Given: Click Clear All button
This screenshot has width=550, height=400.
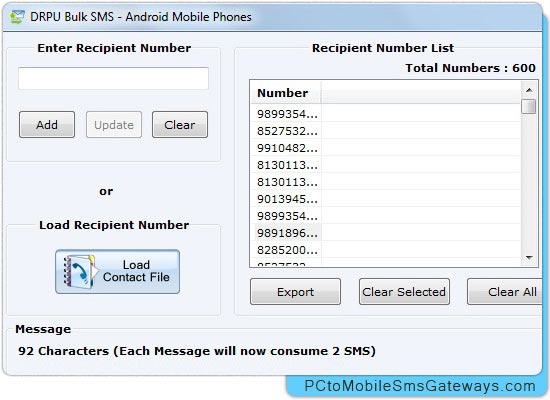Looking at the screenshot, I should [x=505, y=292].
